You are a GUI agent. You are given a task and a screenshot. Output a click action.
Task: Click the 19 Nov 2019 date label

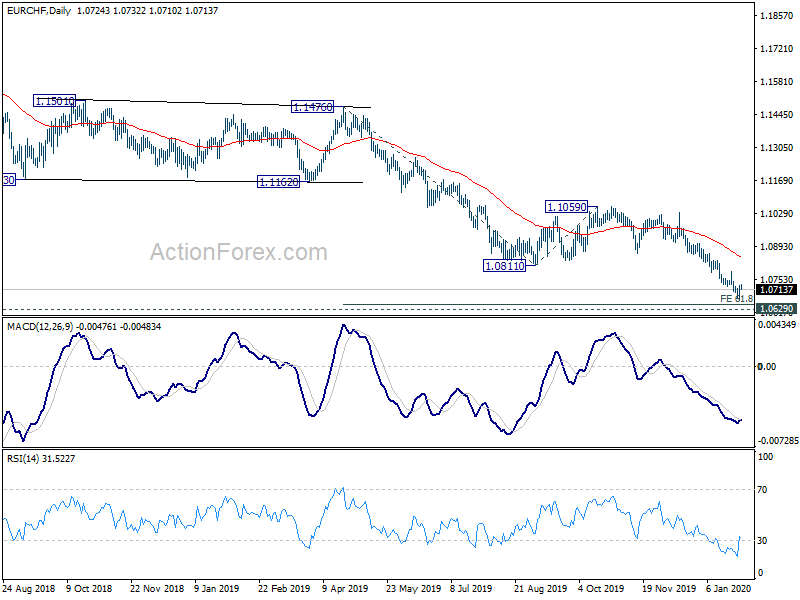(x=669, y=588)
